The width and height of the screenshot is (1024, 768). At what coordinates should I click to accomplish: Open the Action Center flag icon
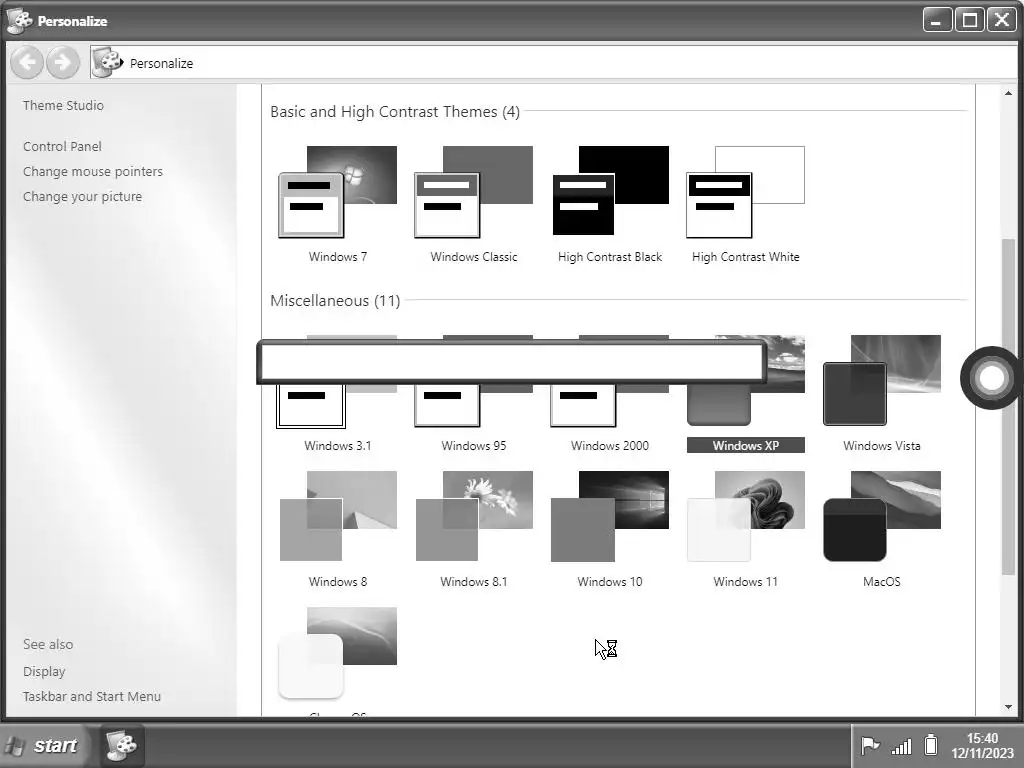coord(870,745)
